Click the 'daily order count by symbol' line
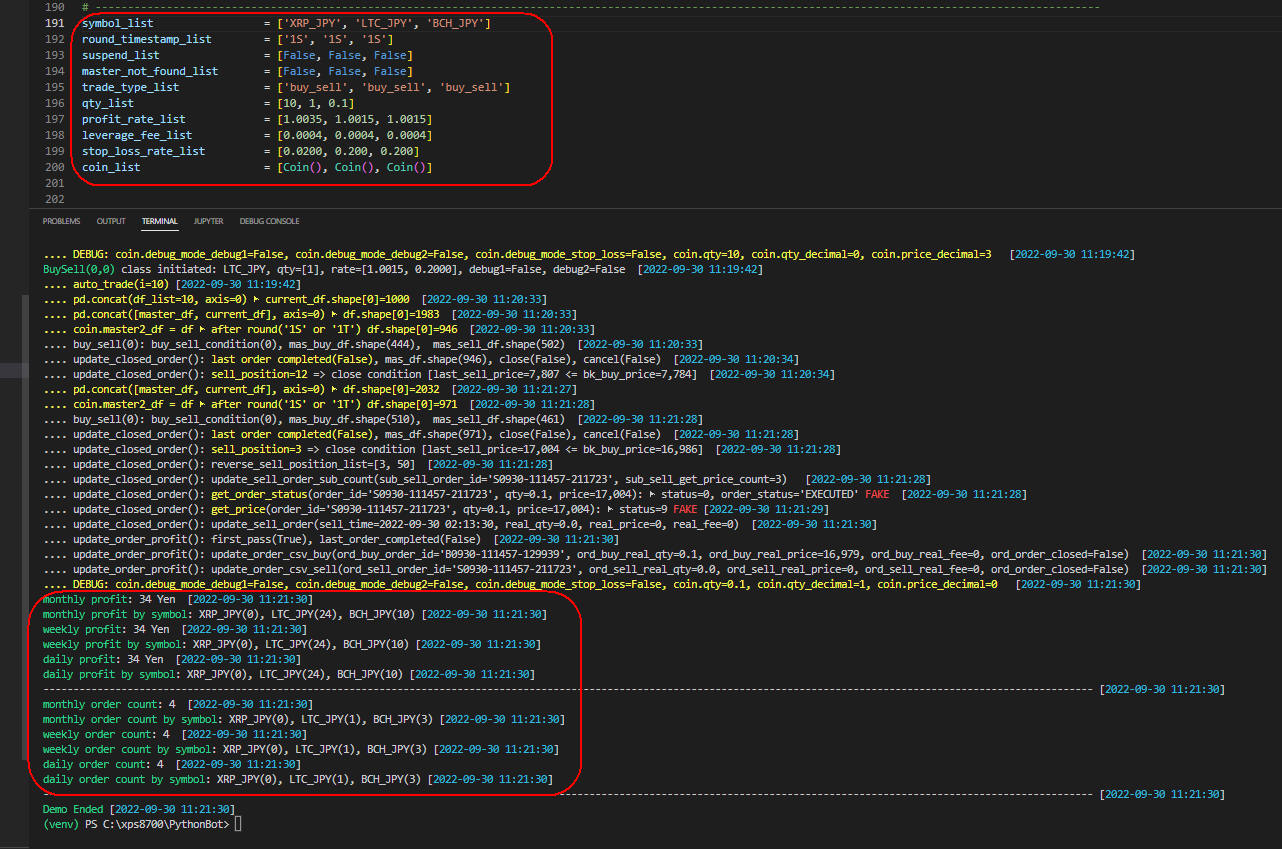This screenshot has width=1282, height=849. click(x=297, y=779)
